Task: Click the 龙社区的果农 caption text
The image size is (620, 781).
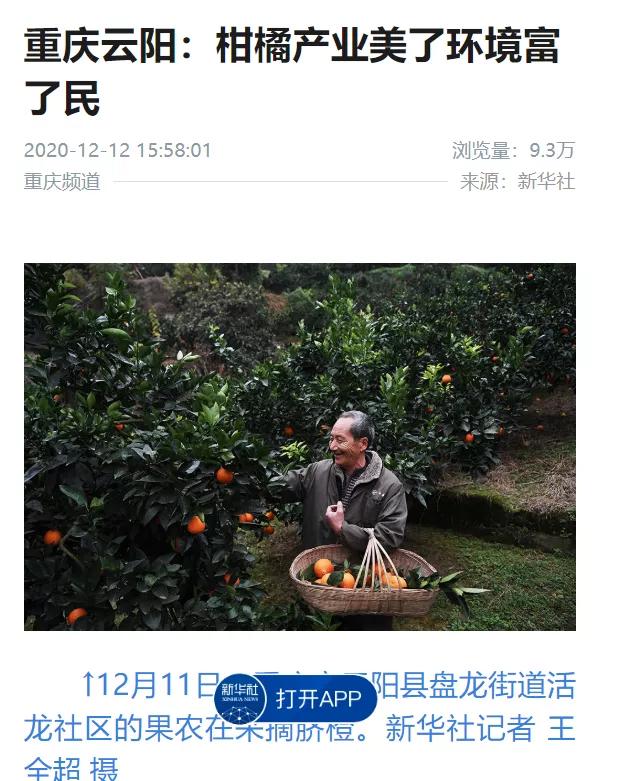Action: pyautogui.click(x=115, y=729)
